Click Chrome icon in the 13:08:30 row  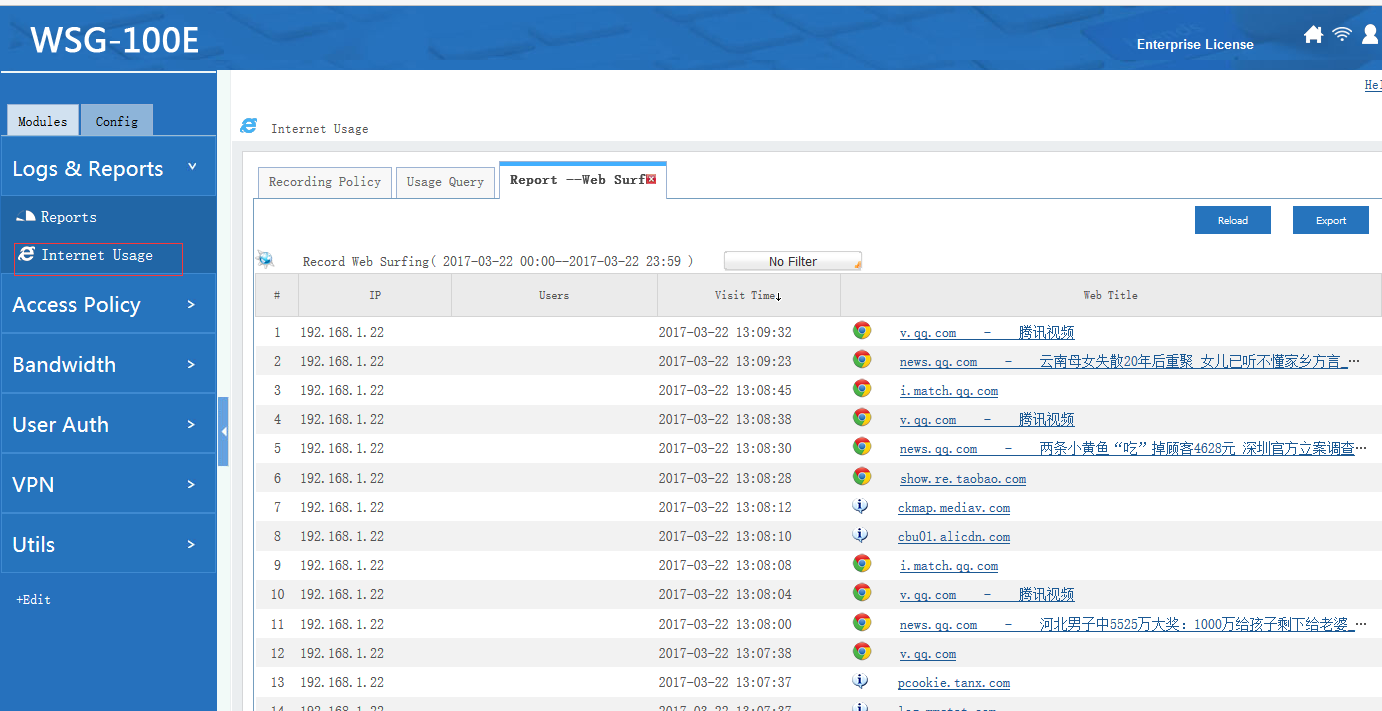pos(861,447)
